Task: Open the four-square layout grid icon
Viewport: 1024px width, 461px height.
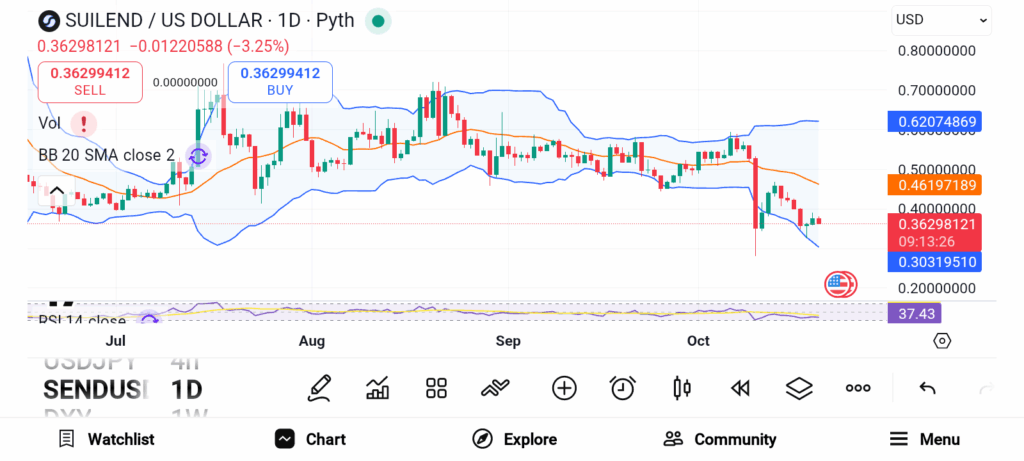Action: point(436,388)
